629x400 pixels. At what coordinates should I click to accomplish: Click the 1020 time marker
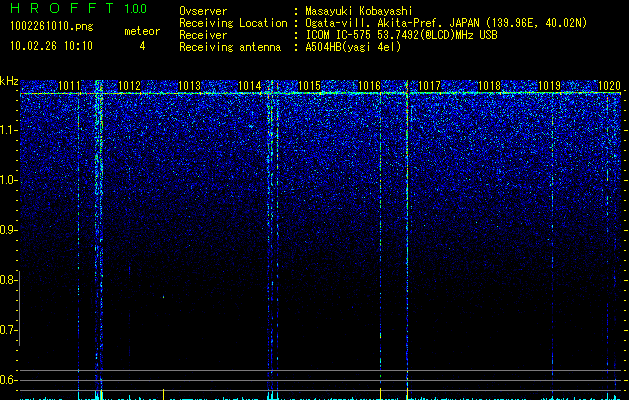(609, 86)
